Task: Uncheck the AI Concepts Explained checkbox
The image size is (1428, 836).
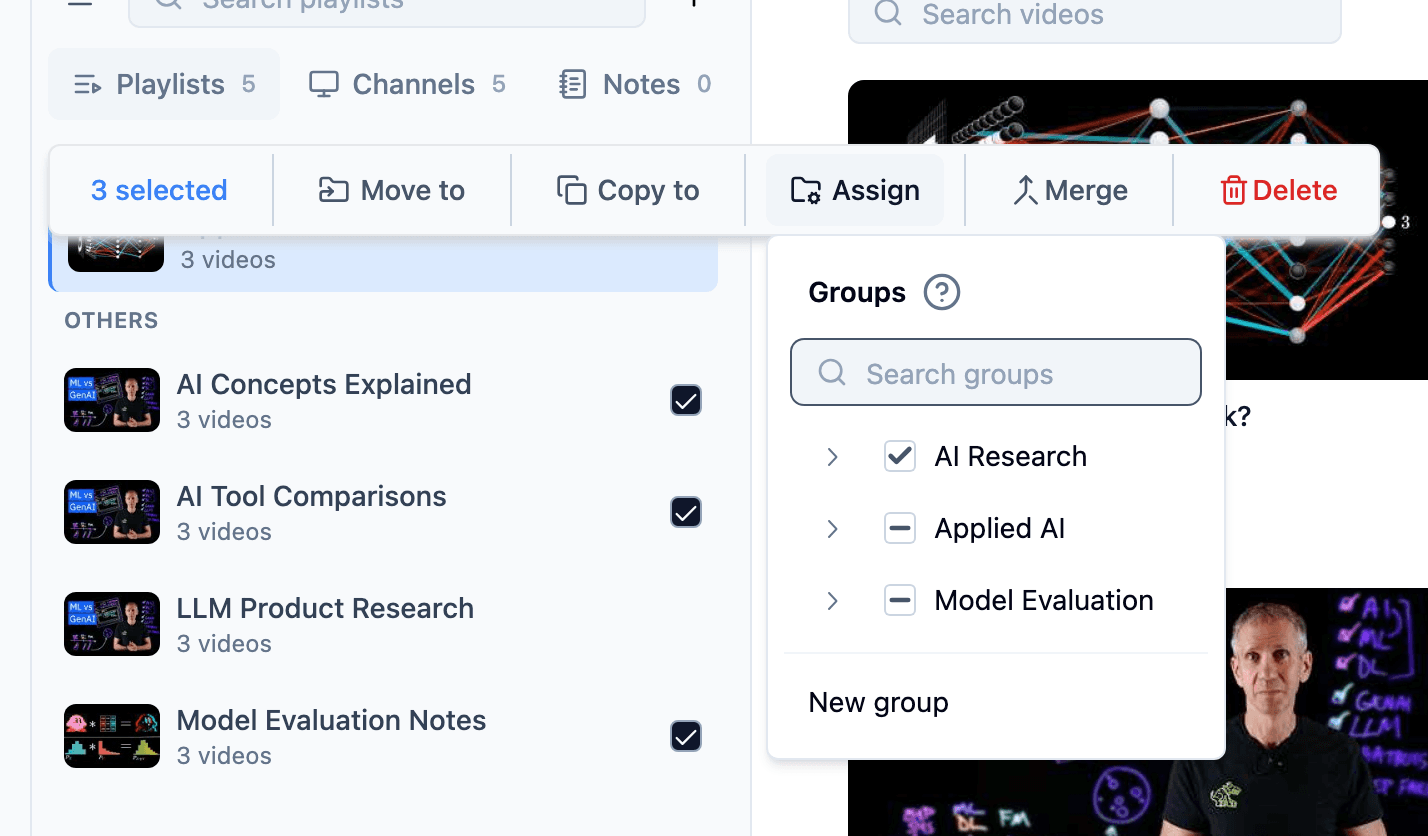Action: pyautogui.click(x=685, y=401)
